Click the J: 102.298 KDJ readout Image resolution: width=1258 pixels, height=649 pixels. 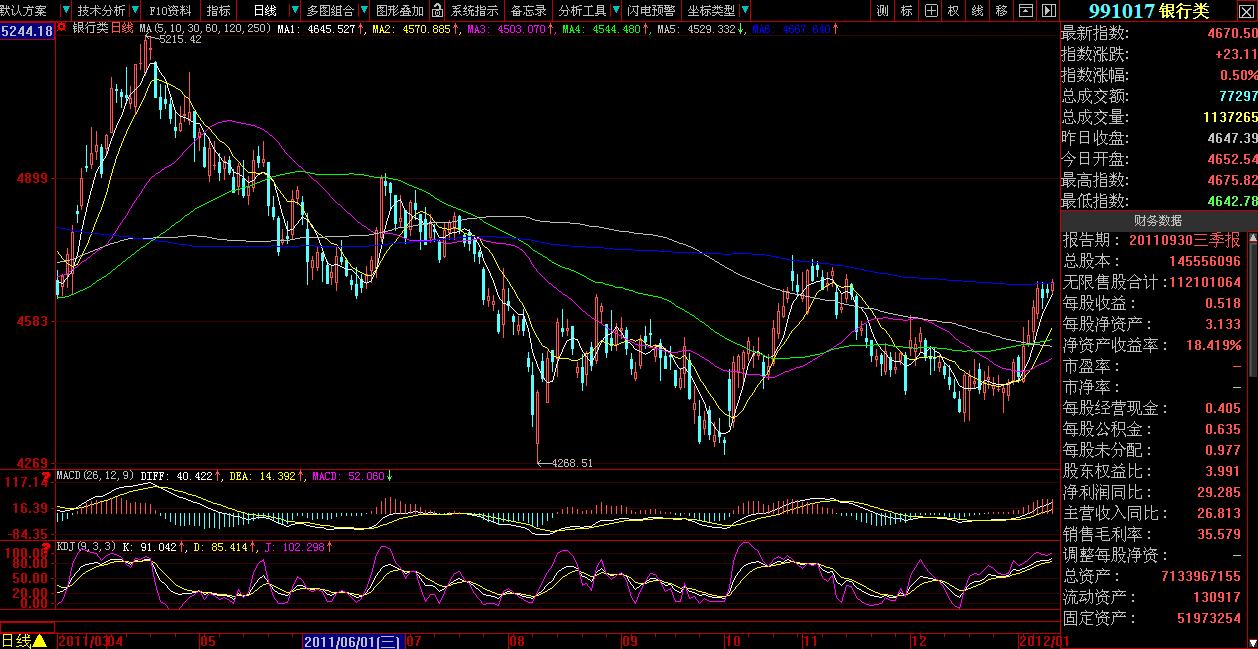coord(295,547)
